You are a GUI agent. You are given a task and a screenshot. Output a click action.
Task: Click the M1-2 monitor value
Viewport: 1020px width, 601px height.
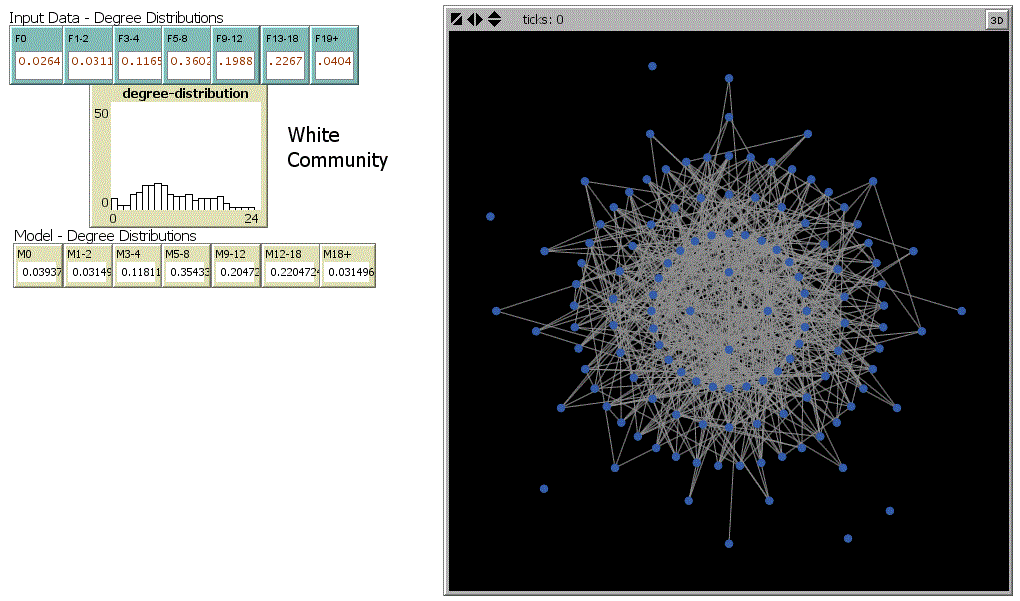tap(89, 272)
